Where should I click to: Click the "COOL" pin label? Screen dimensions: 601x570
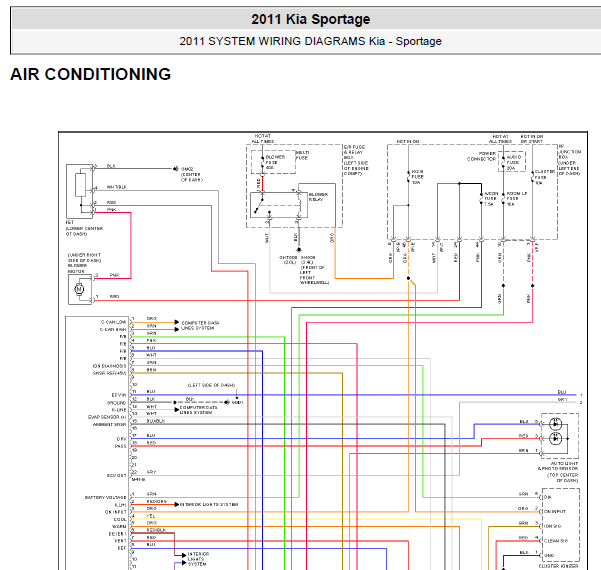(x=120, y=519)
